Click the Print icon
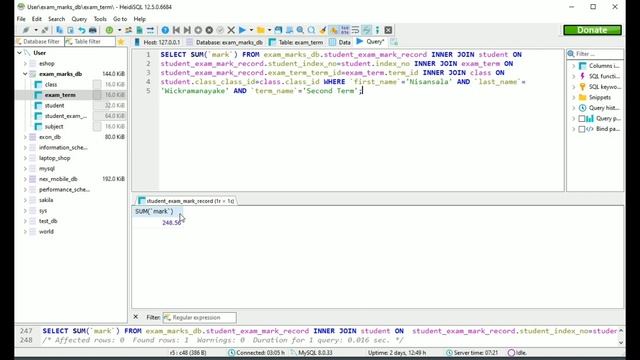Viewport: 640px width, 360px height. coord(93,30)
